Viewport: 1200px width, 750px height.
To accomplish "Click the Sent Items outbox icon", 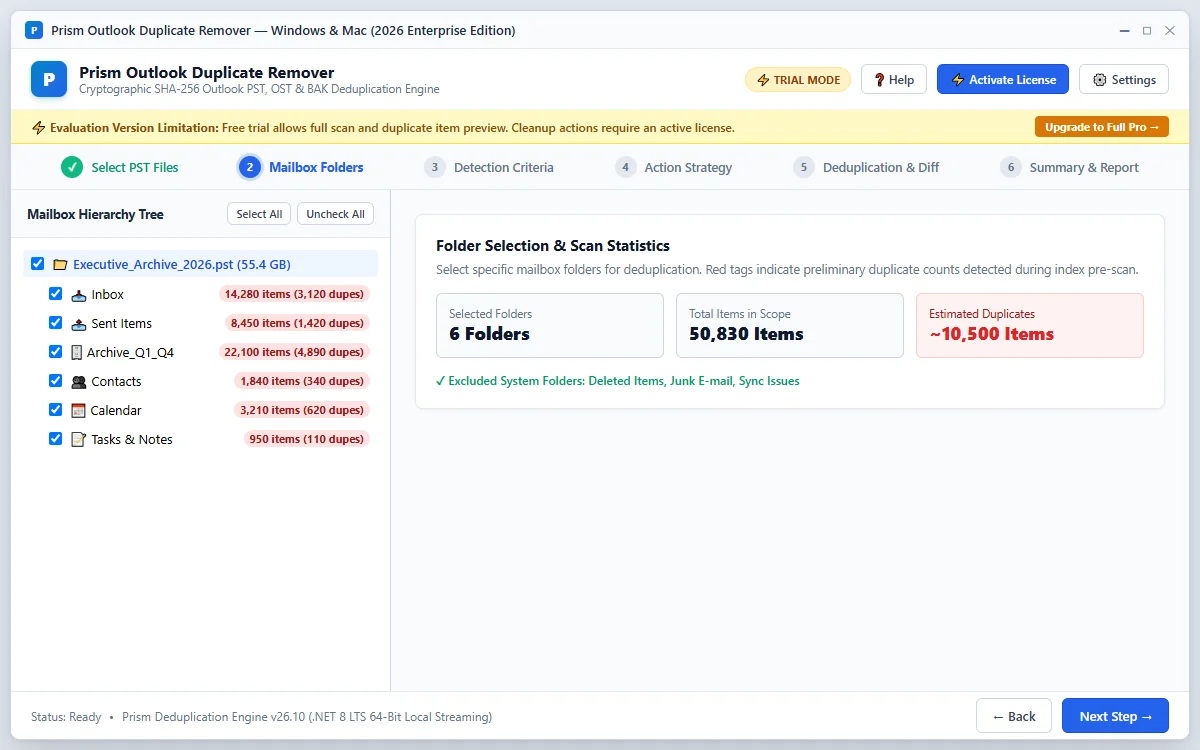I will tap(79, 324).
